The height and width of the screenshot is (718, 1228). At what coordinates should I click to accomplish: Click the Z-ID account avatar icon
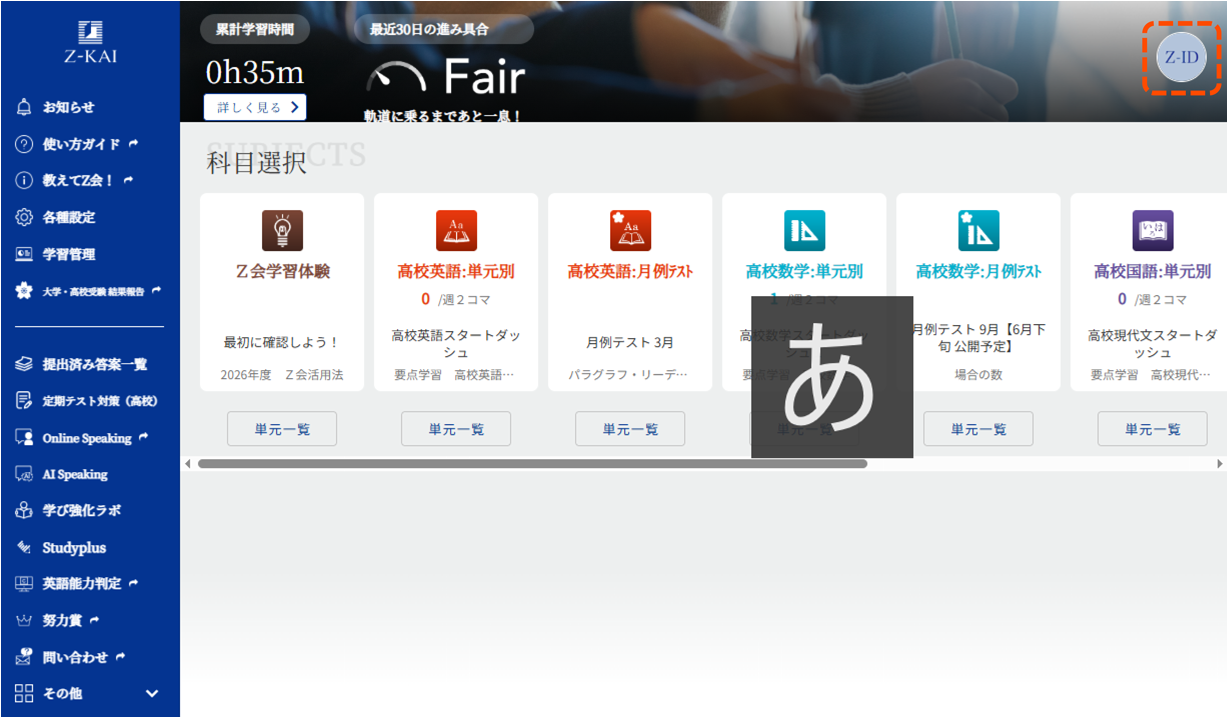click(x=1181, y=57)
